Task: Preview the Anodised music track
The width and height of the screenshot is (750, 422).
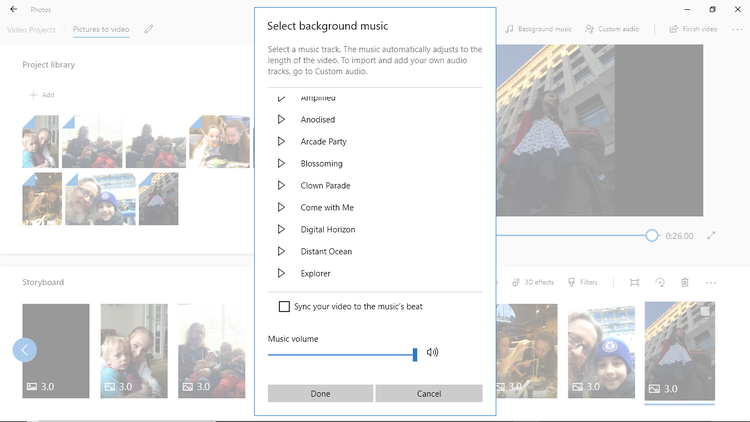Action: pyautogui.click(x=281, y=120)
